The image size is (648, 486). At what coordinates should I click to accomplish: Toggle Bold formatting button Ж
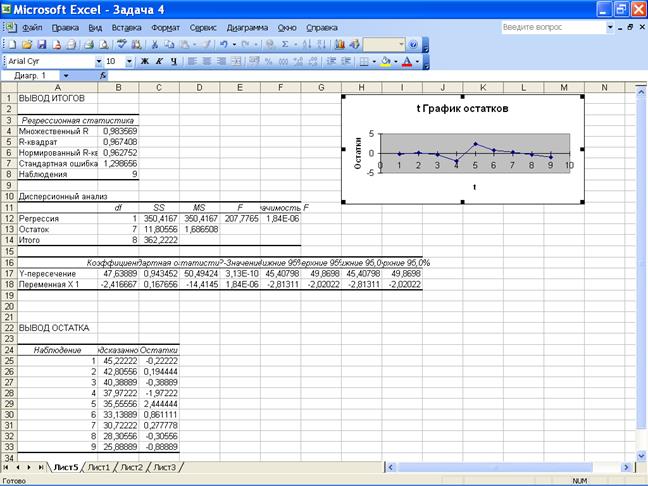click(x=144, y=61)
